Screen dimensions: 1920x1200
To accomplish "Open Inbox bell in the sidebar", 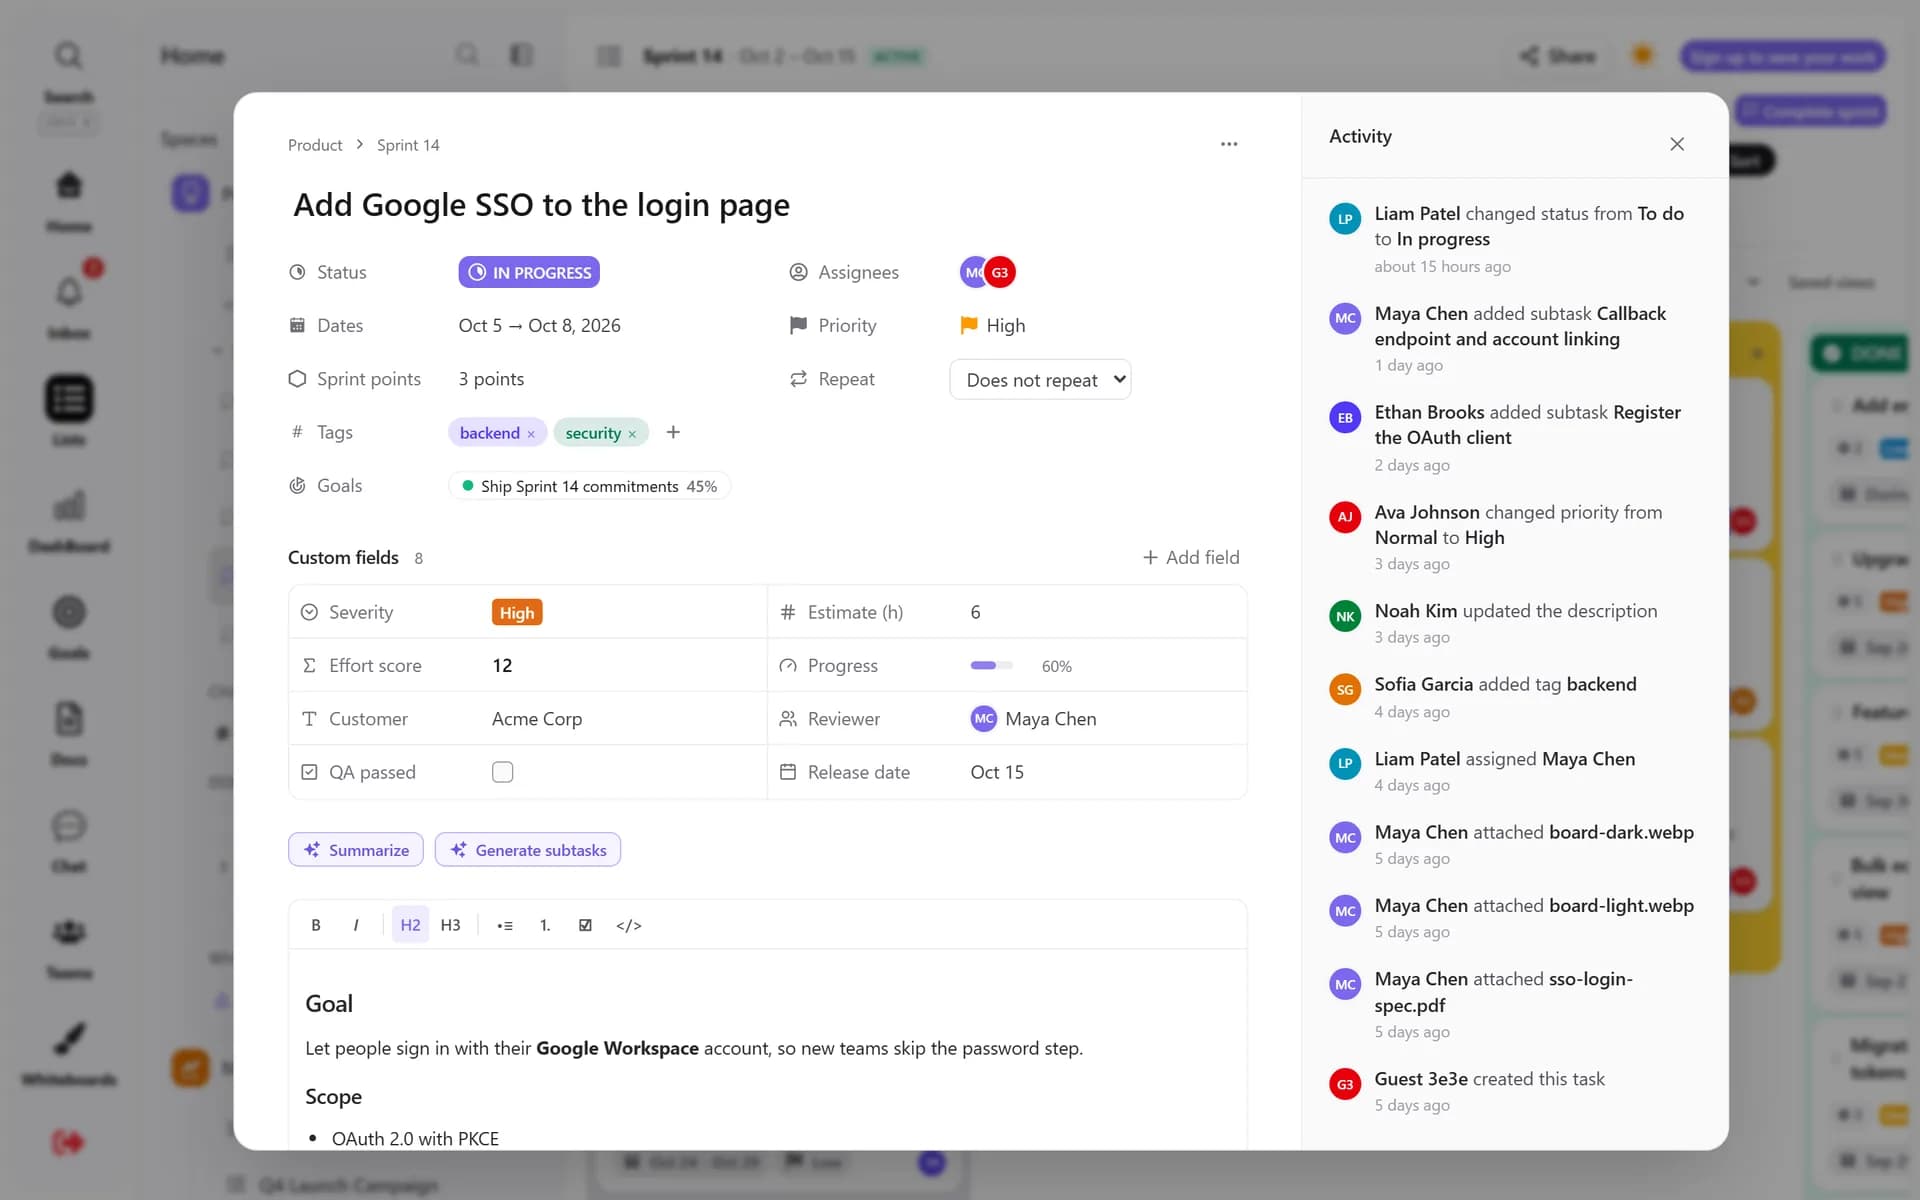I will tap(68, 305).
